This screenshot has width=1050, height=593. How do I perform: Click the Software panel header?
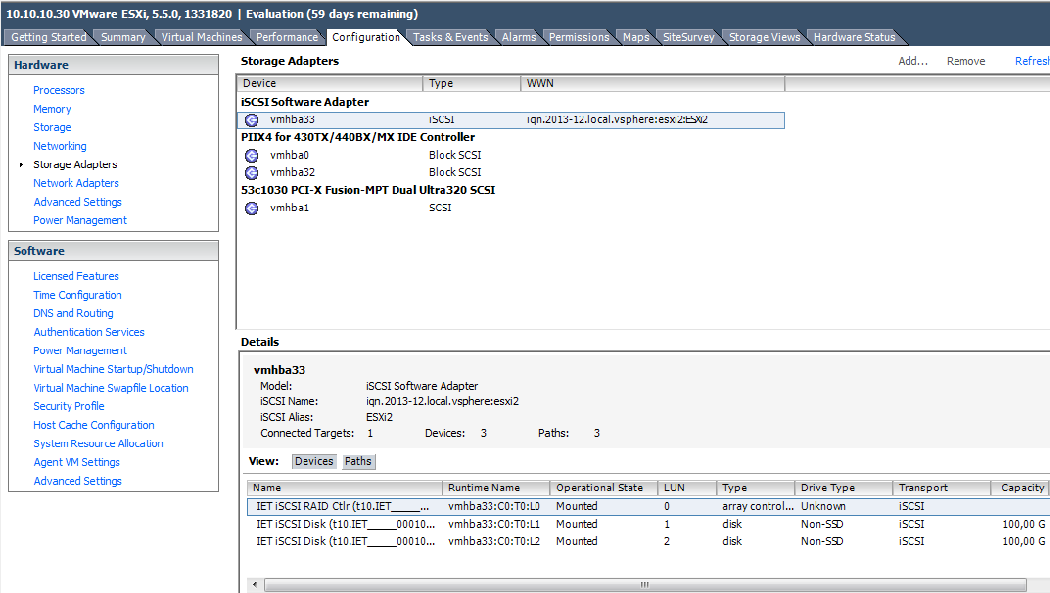[113, 251]
